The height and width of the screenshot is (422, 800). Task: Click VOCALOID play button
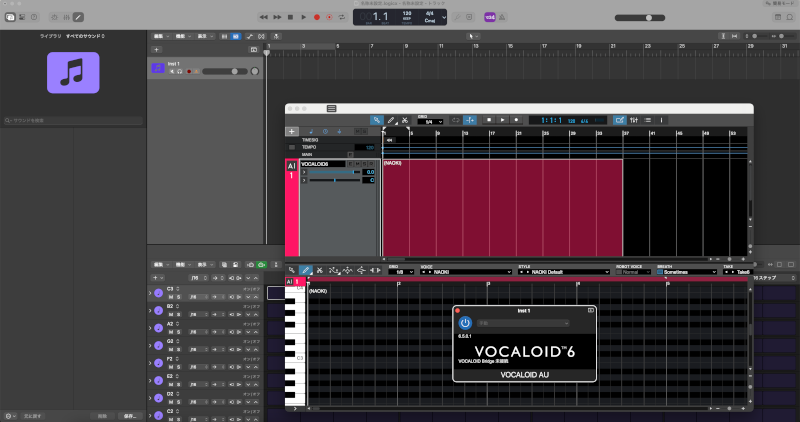(x=503, y=120)
